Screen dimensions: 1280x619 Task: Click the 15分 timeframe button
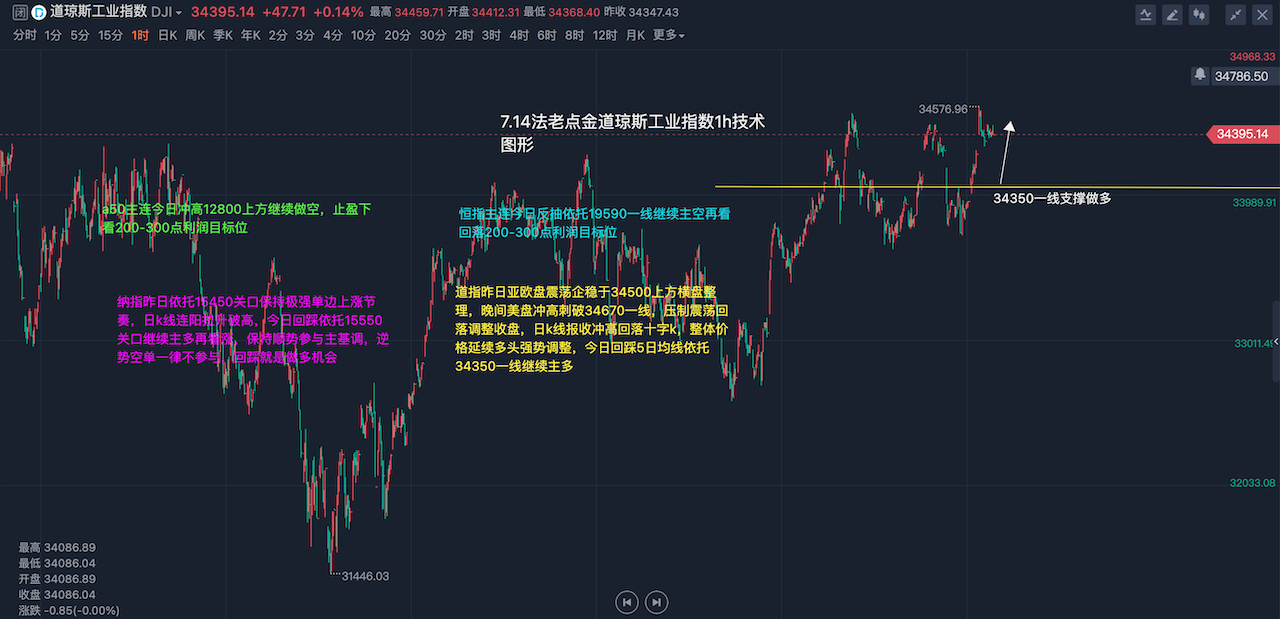[x=109, y=35]
